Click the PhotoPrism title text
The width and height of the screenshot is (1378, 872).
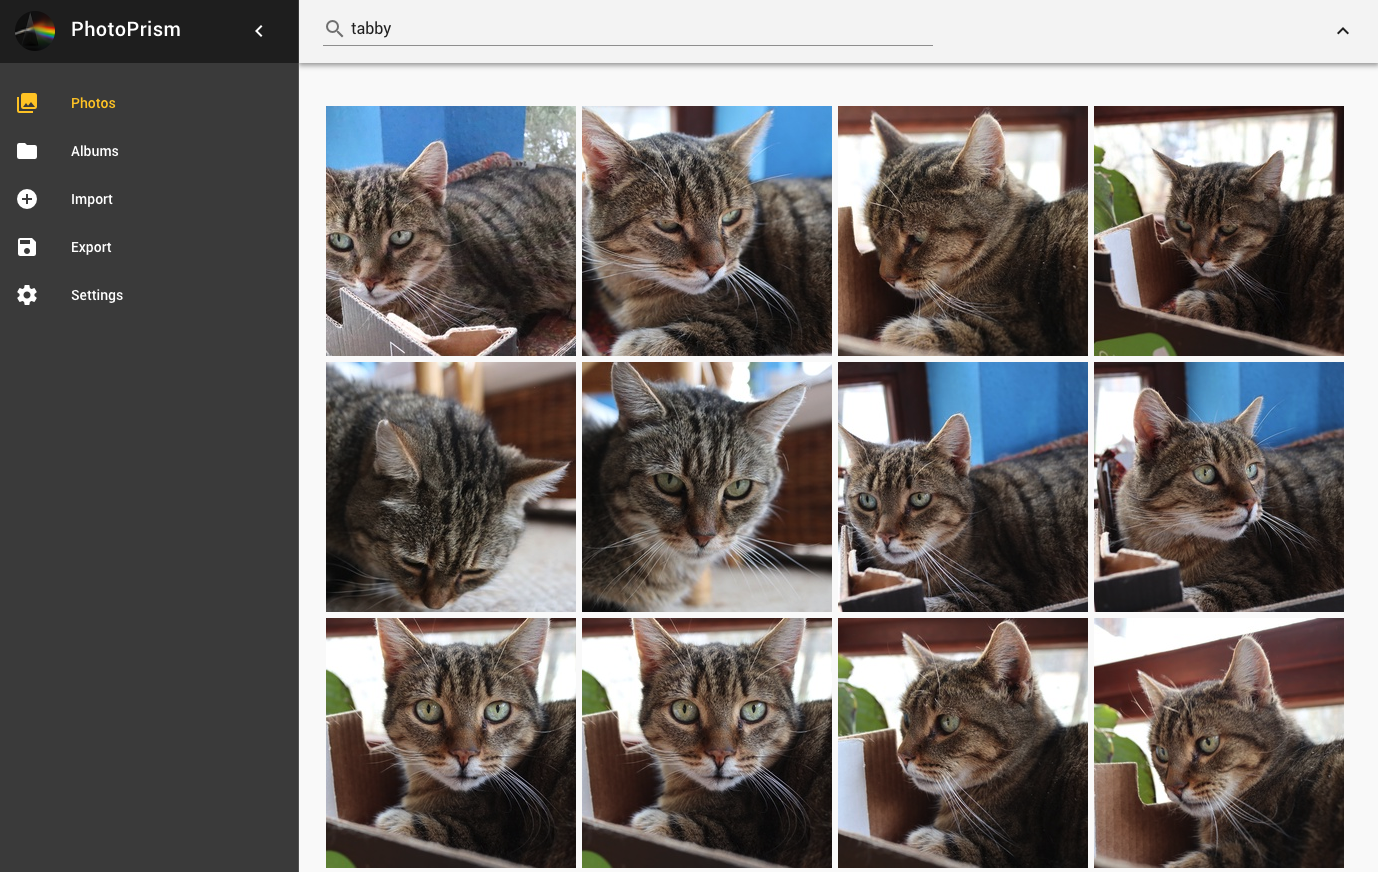click(126, 30)
